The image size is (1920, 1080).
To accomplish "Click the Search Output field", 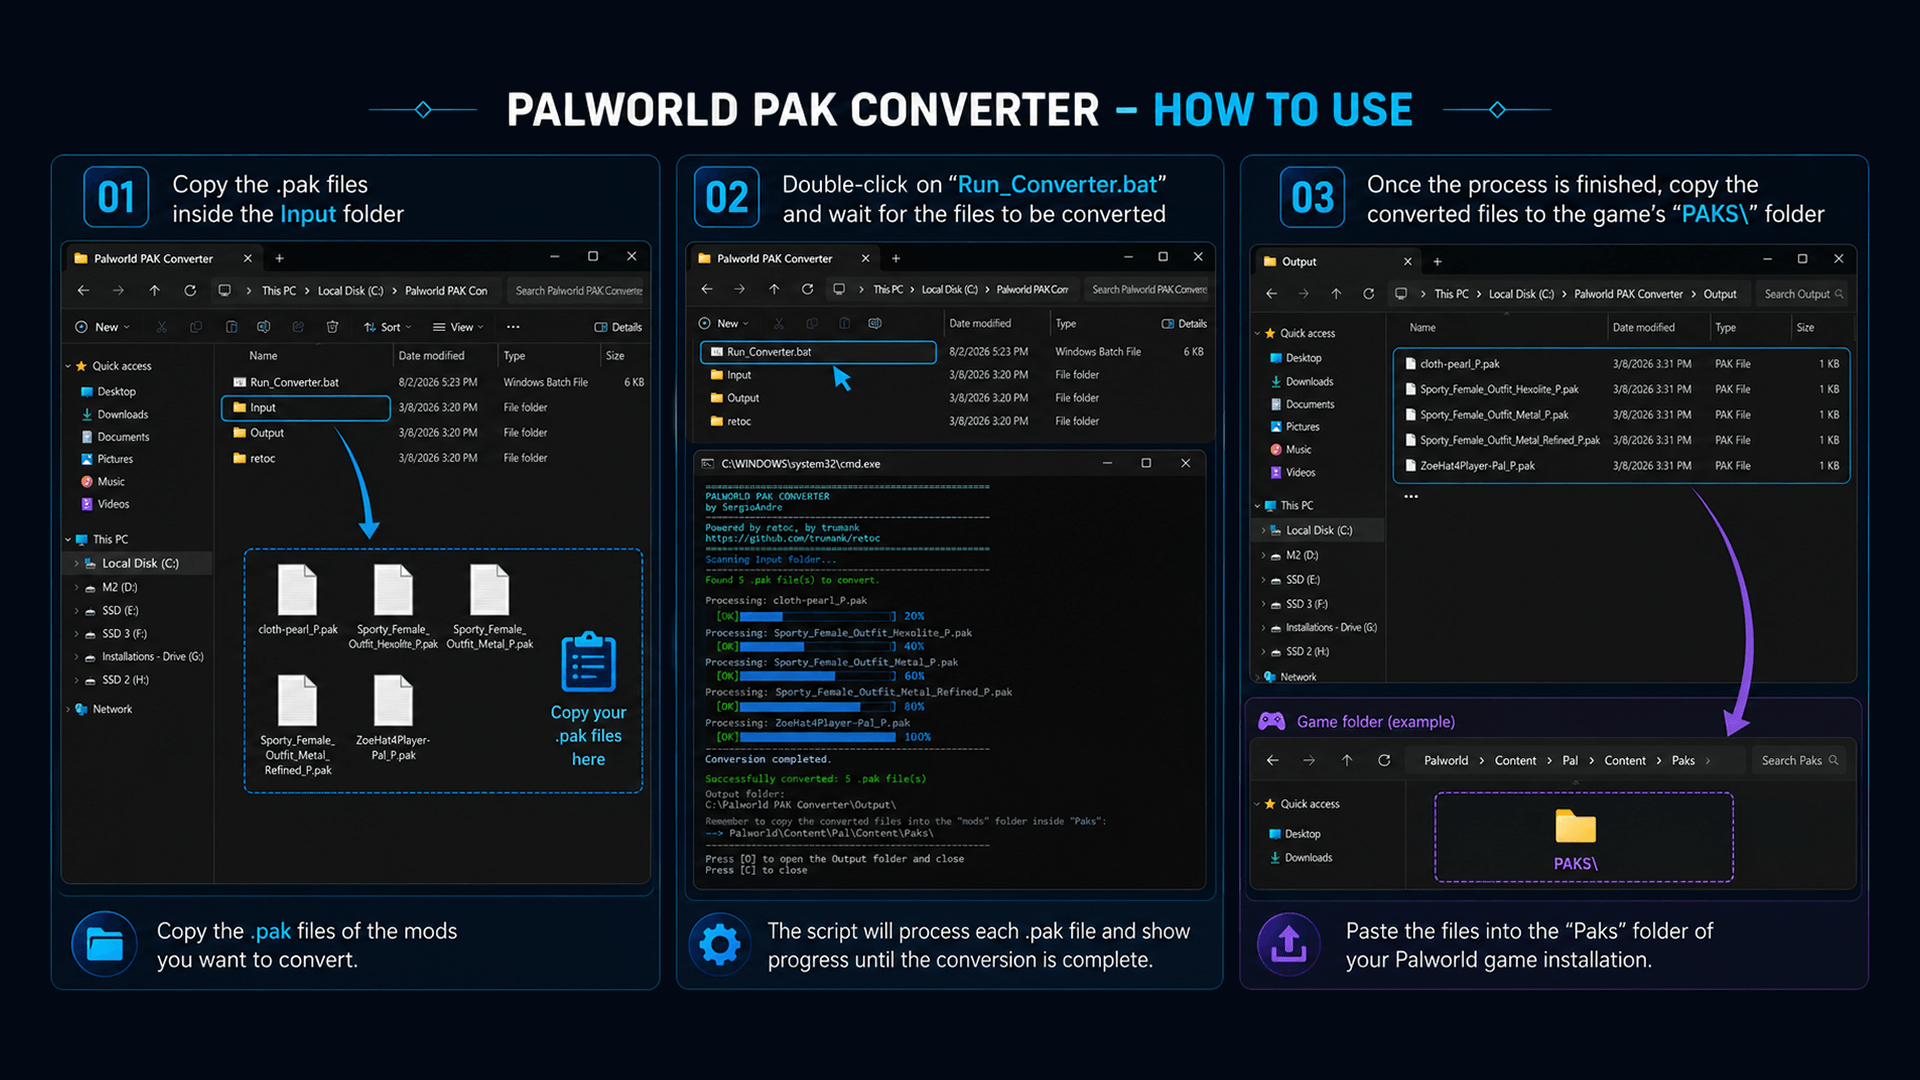I will click(1803, 294).
